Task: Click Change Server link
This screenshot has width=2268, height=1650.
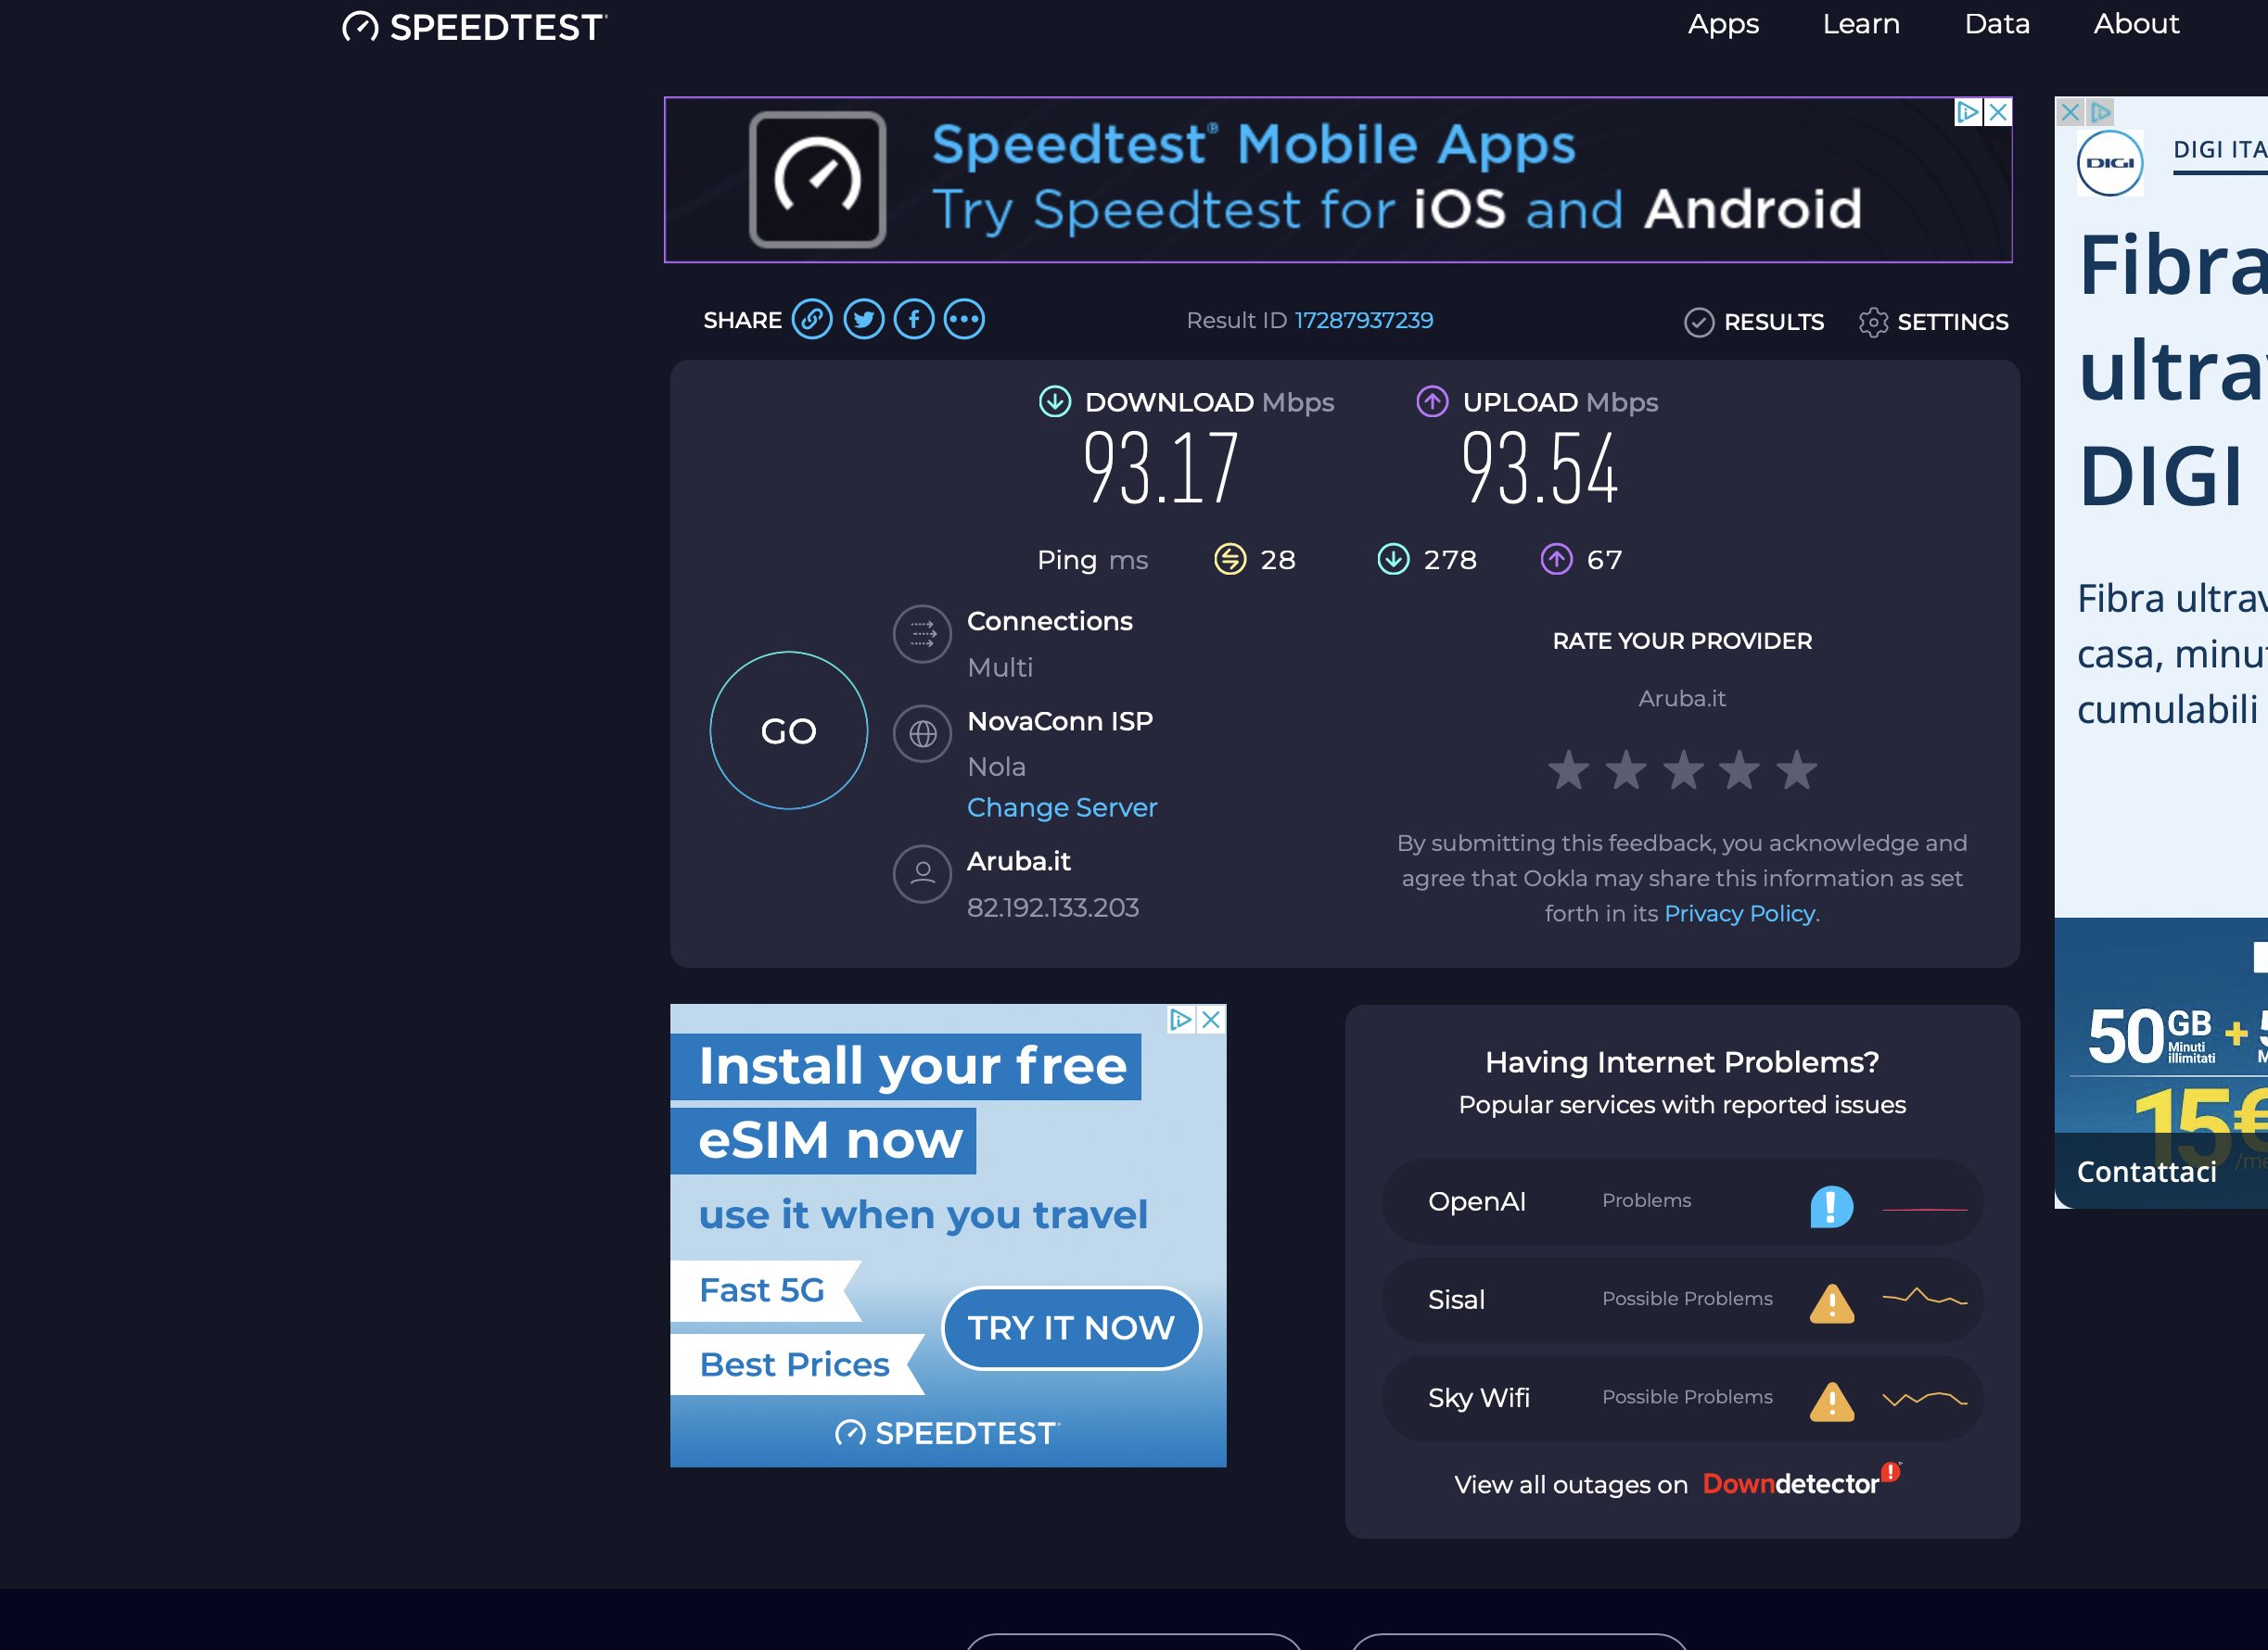Action: 1061,807
